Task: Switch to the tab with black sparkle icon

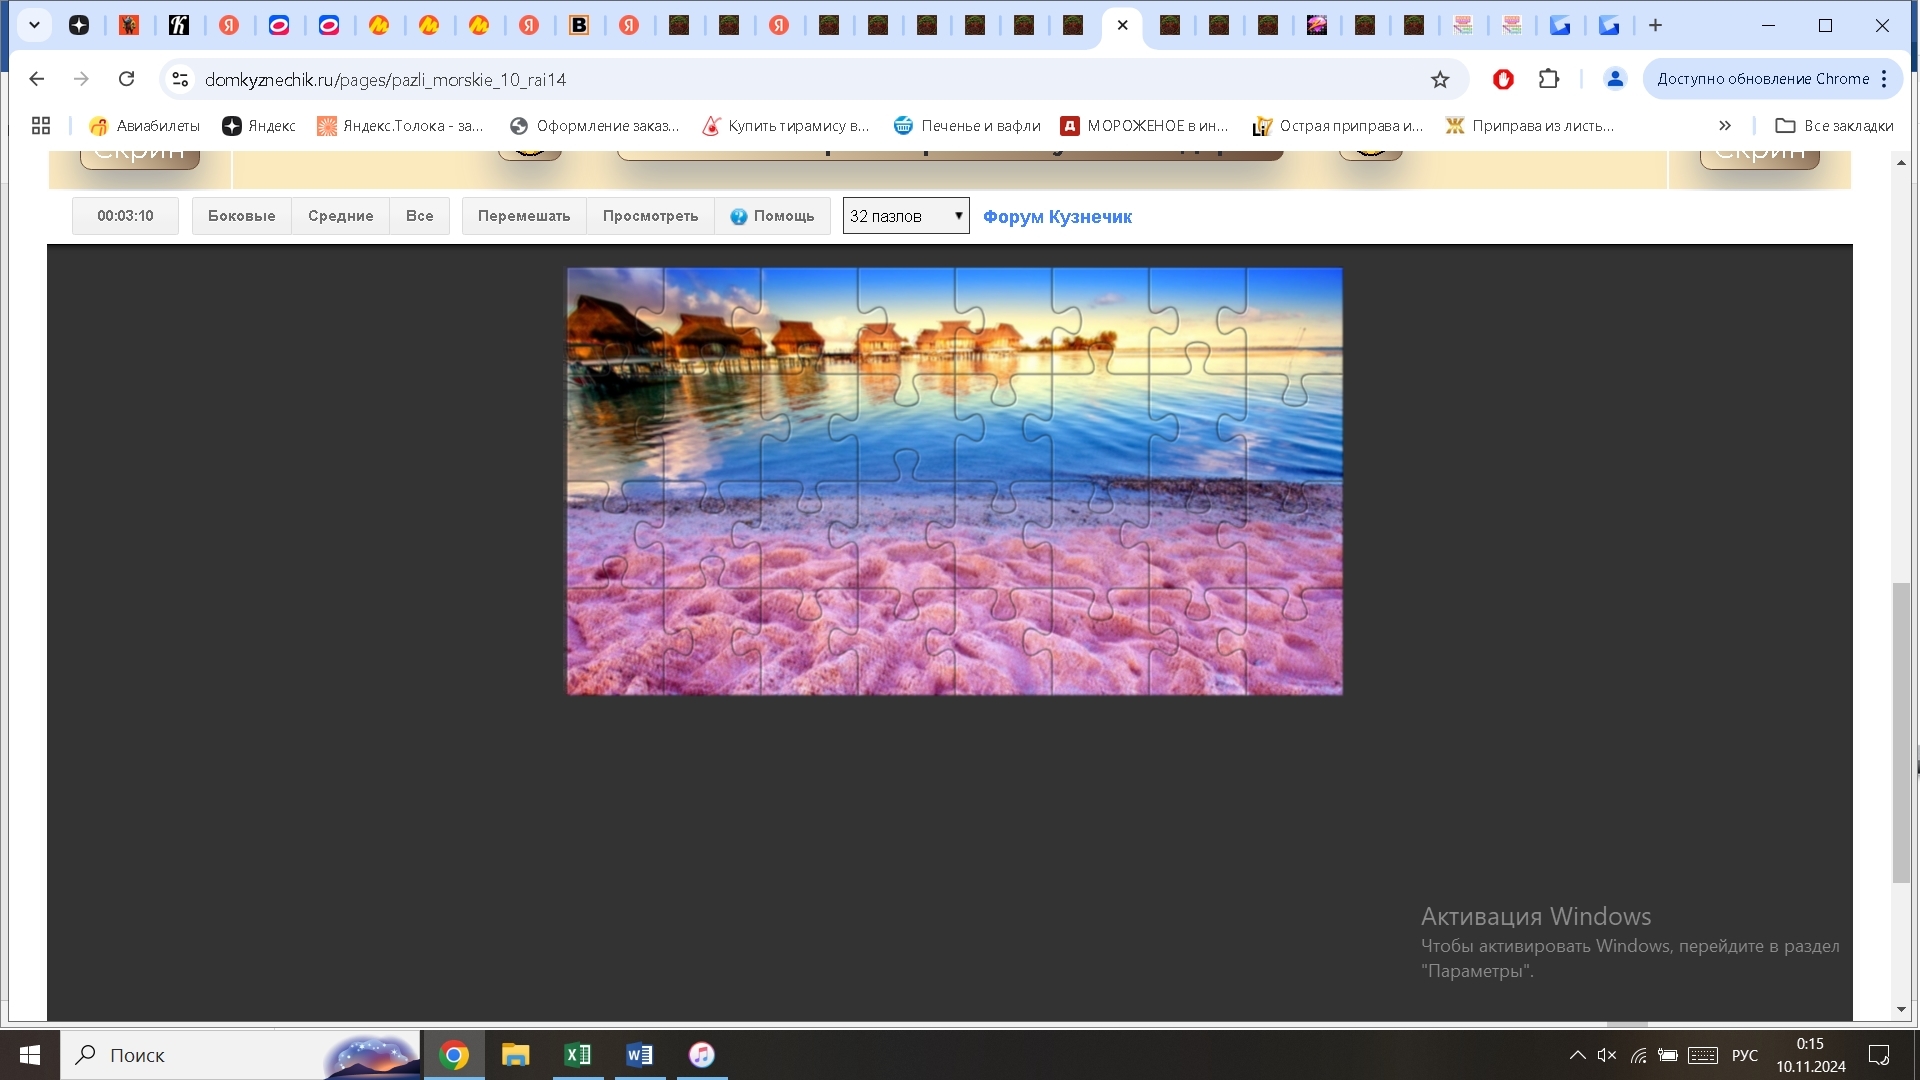Action: tap(79, 25)
